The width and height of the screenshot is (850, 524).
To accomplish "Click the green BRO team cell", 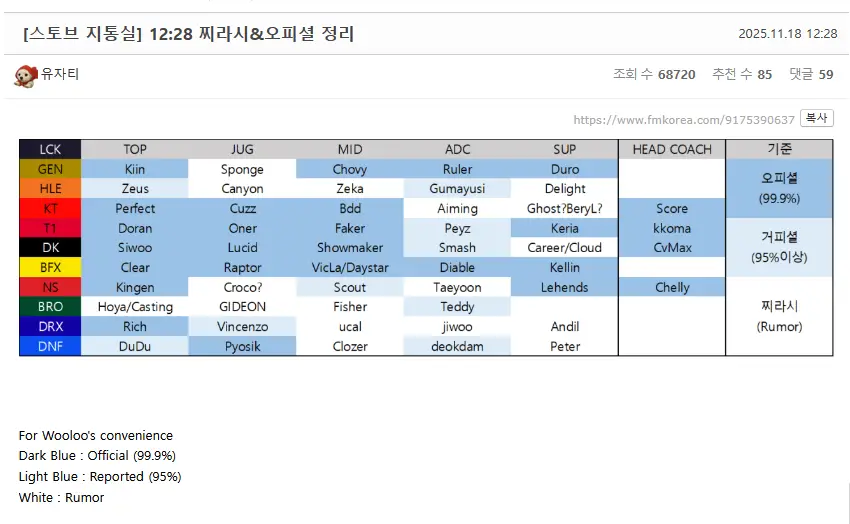I will (x=50, y=307).
